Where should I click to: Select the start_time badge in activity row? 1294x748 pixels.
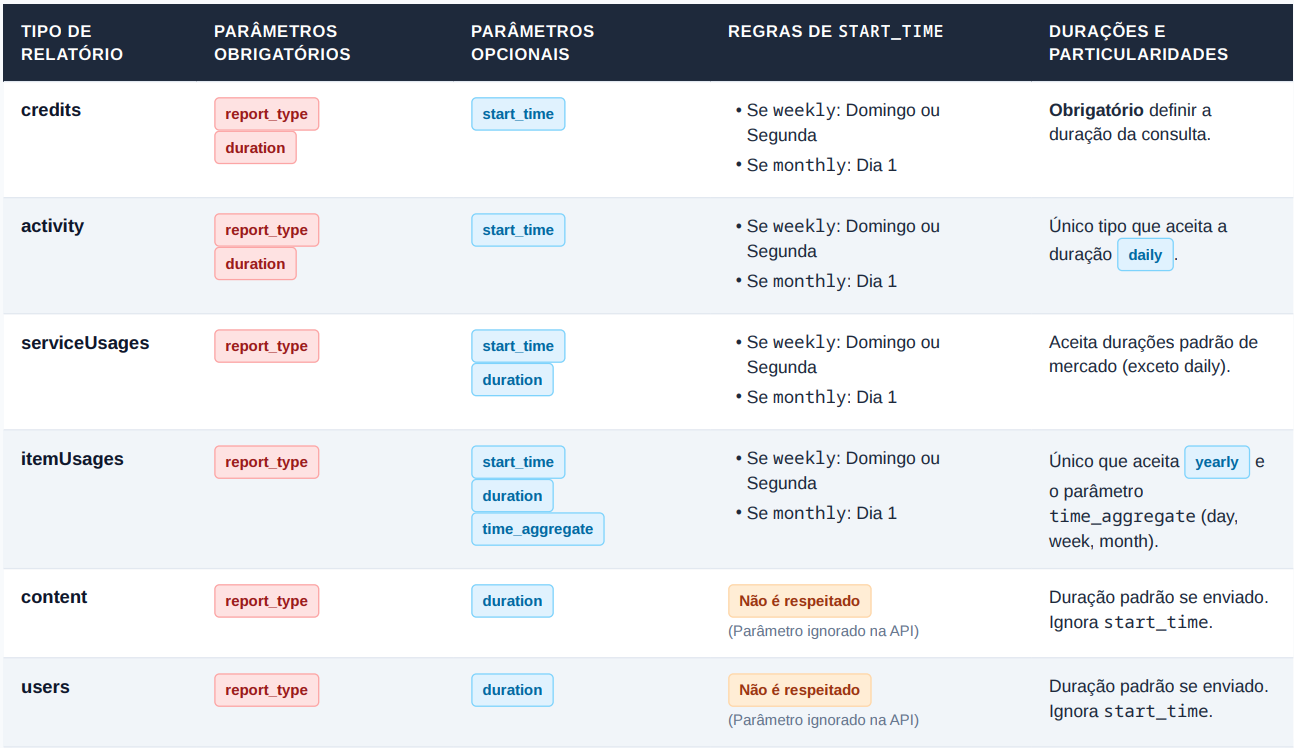click(518, 230)
